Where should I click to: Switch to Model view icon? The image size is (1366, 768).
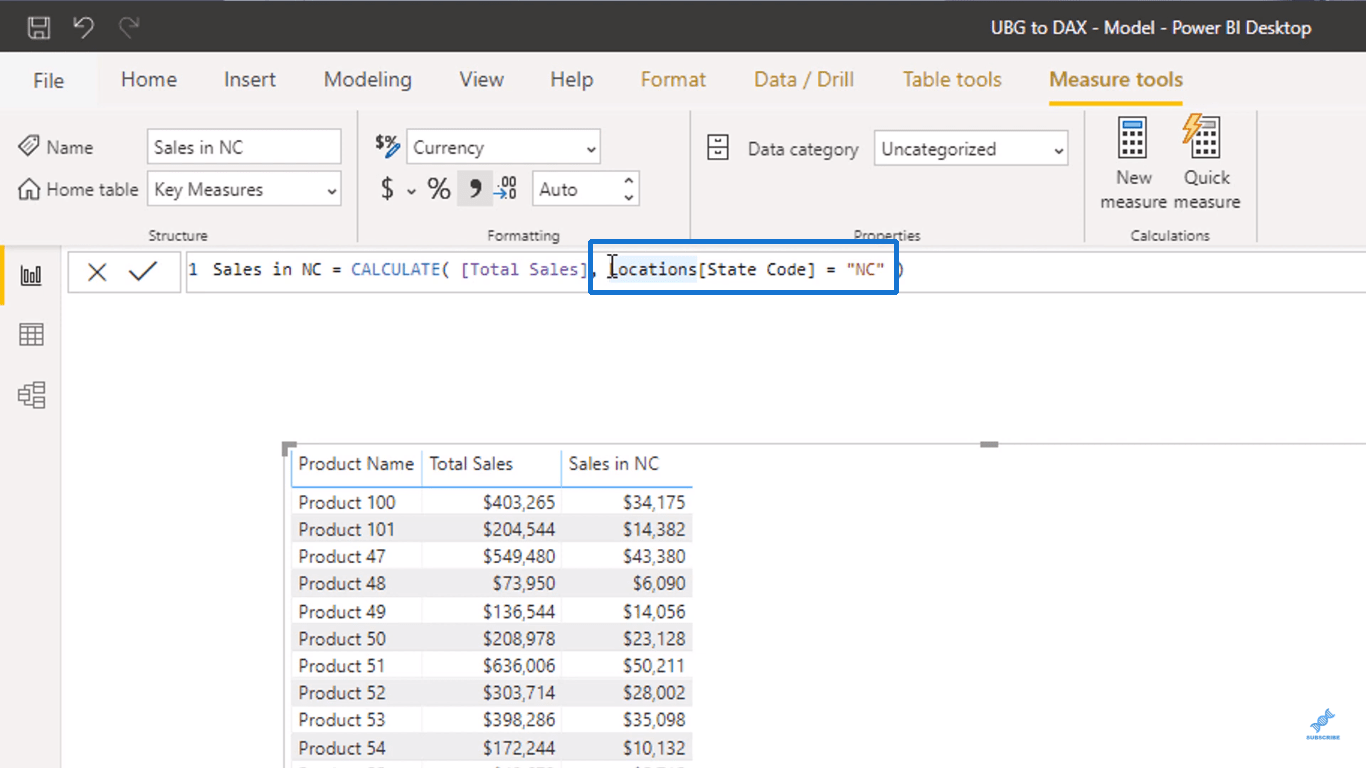[31, 396]
